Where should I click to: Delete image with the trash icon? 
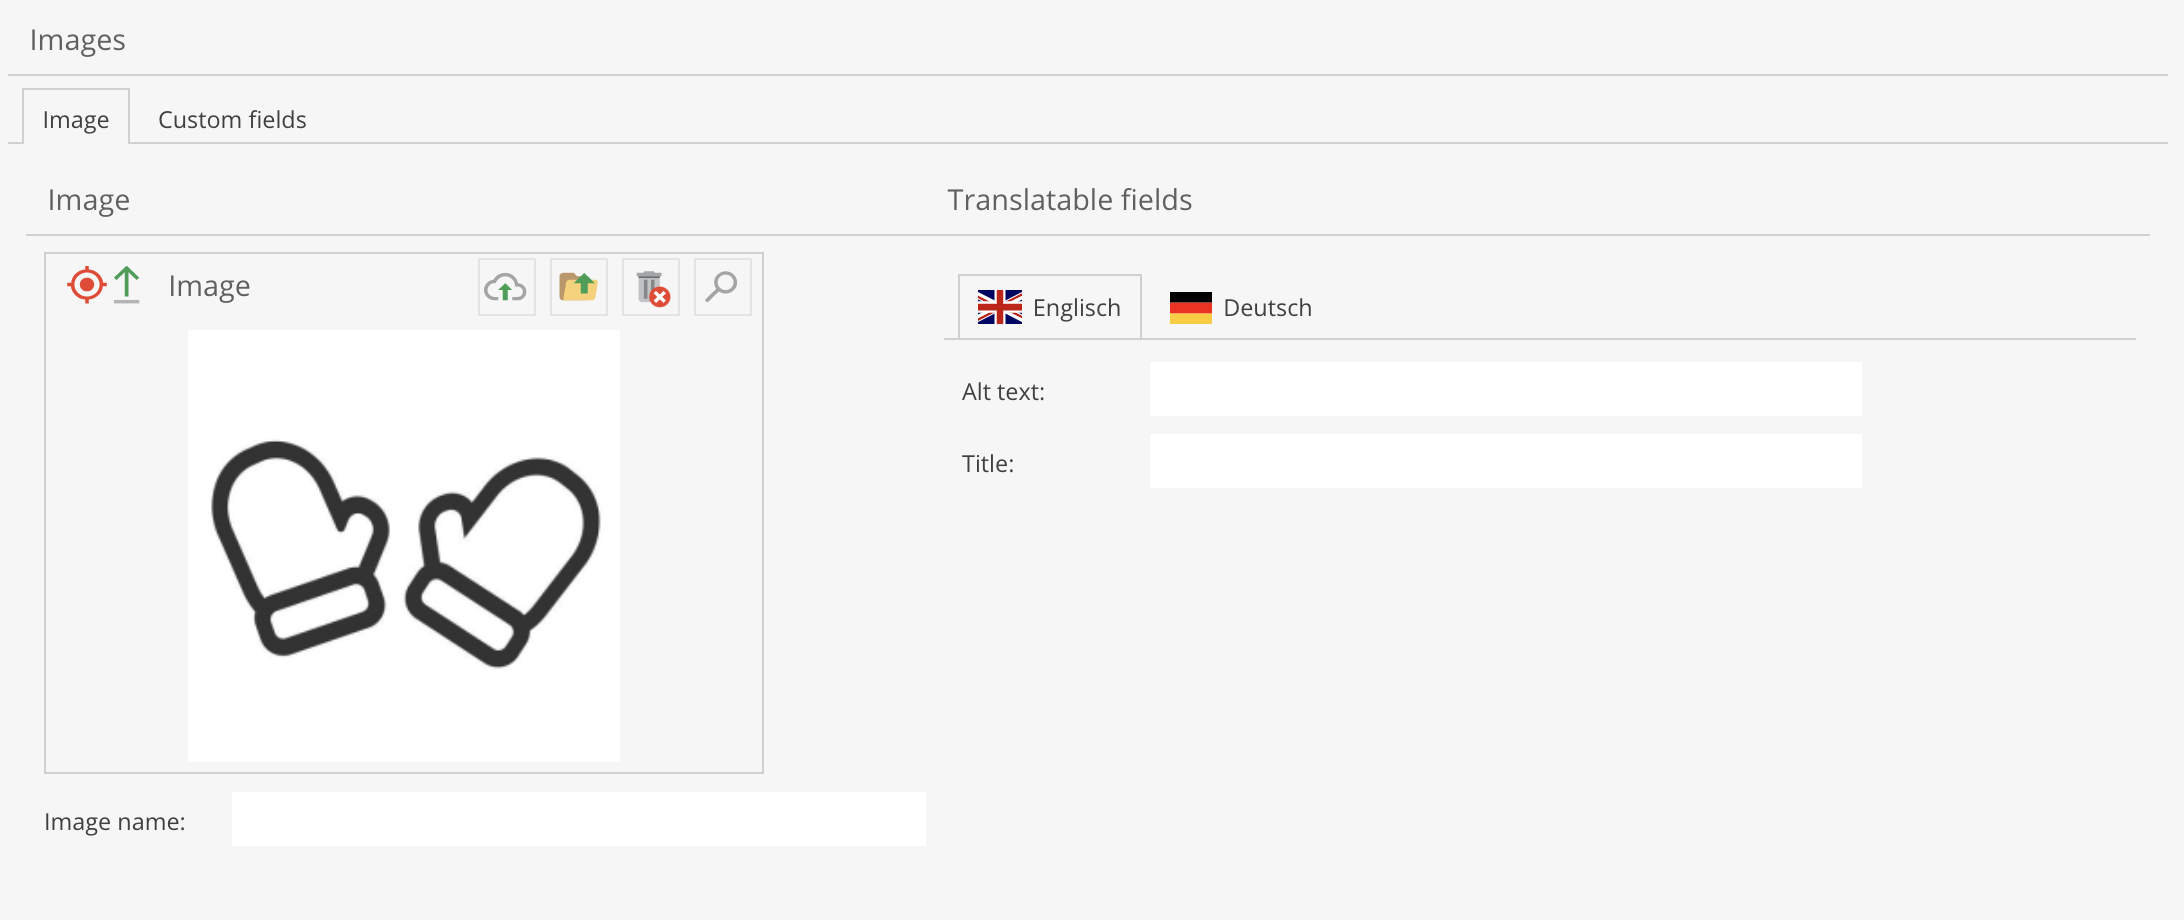pos(651,288)
